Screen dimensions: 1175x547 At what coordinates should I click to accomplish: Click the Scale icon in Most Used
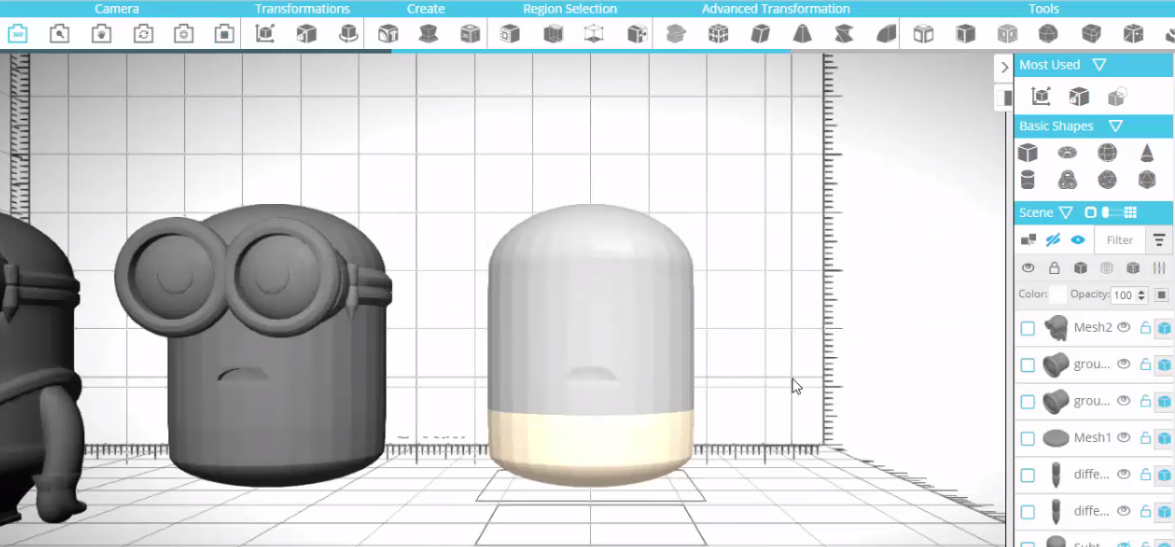(x=1078, y=96)
